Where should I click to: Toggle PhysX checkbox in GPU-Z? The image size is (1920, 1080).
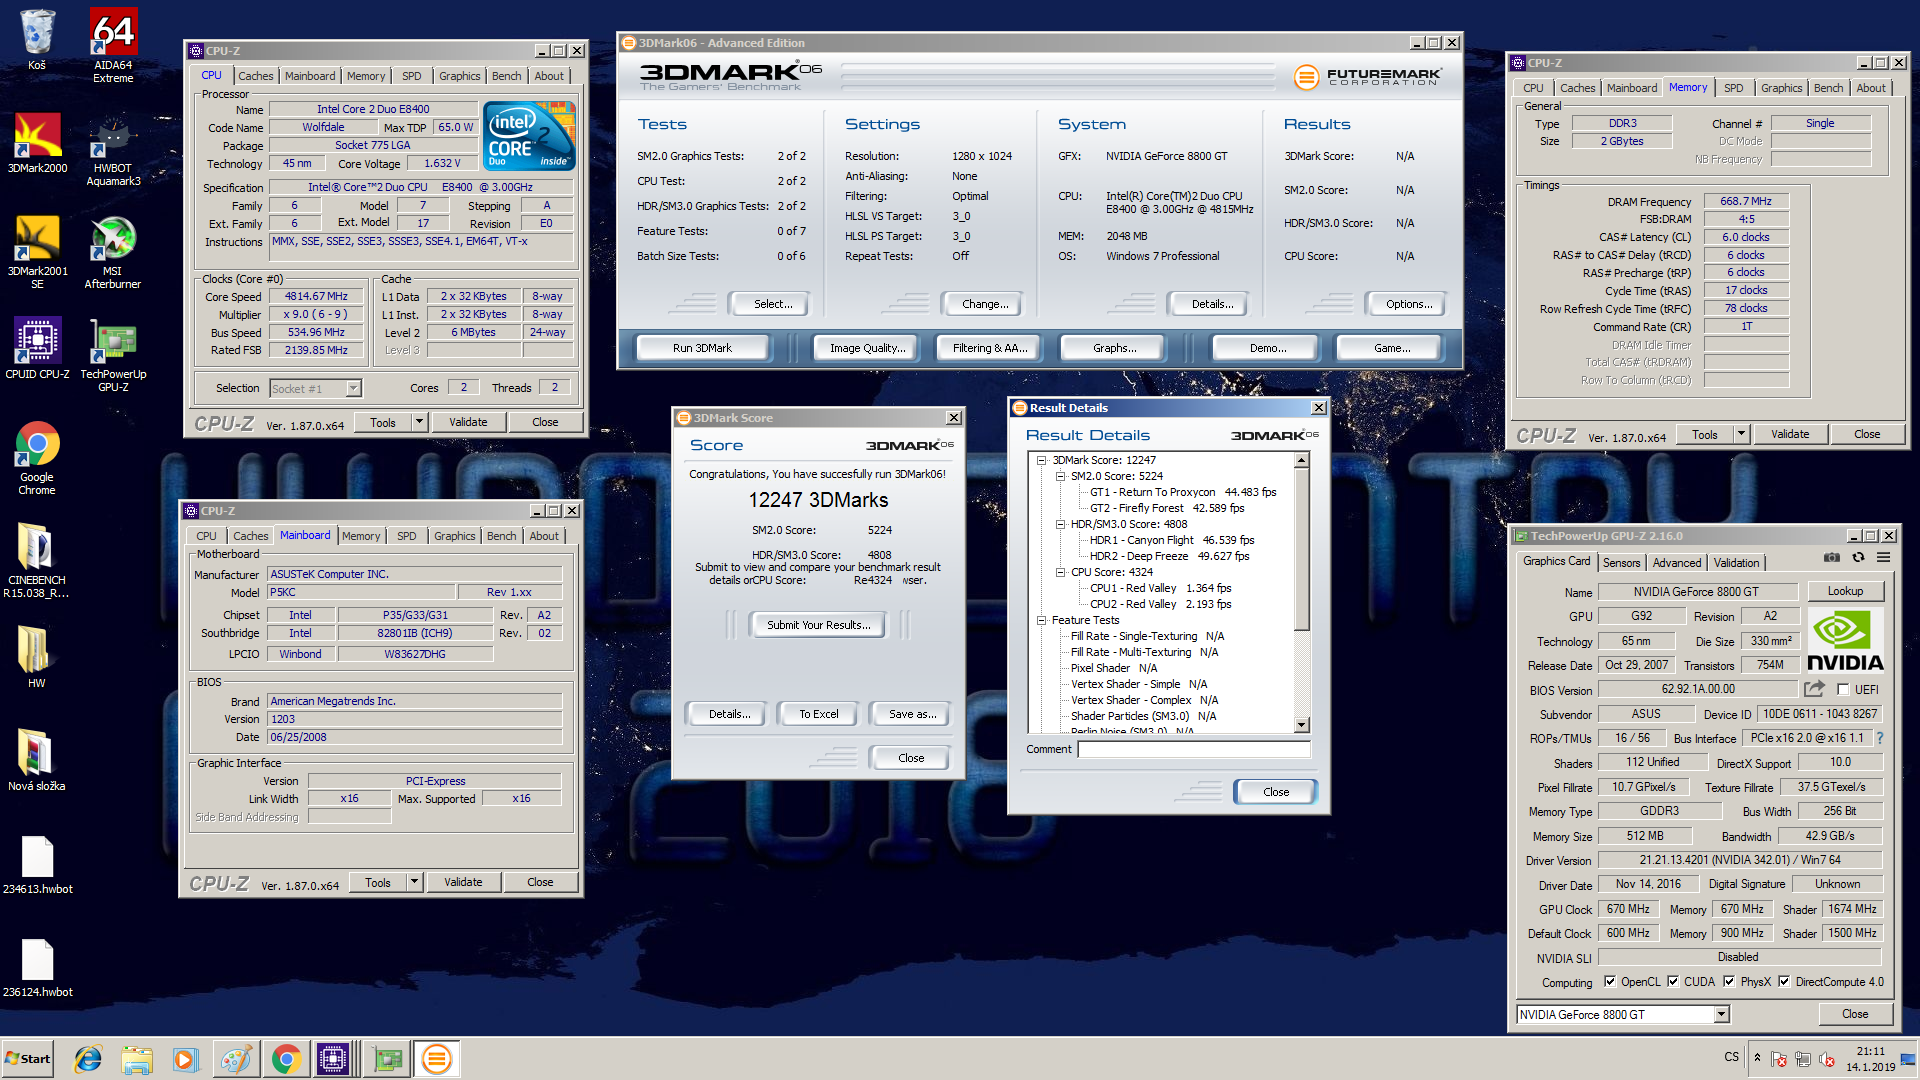click(1729, 981)
